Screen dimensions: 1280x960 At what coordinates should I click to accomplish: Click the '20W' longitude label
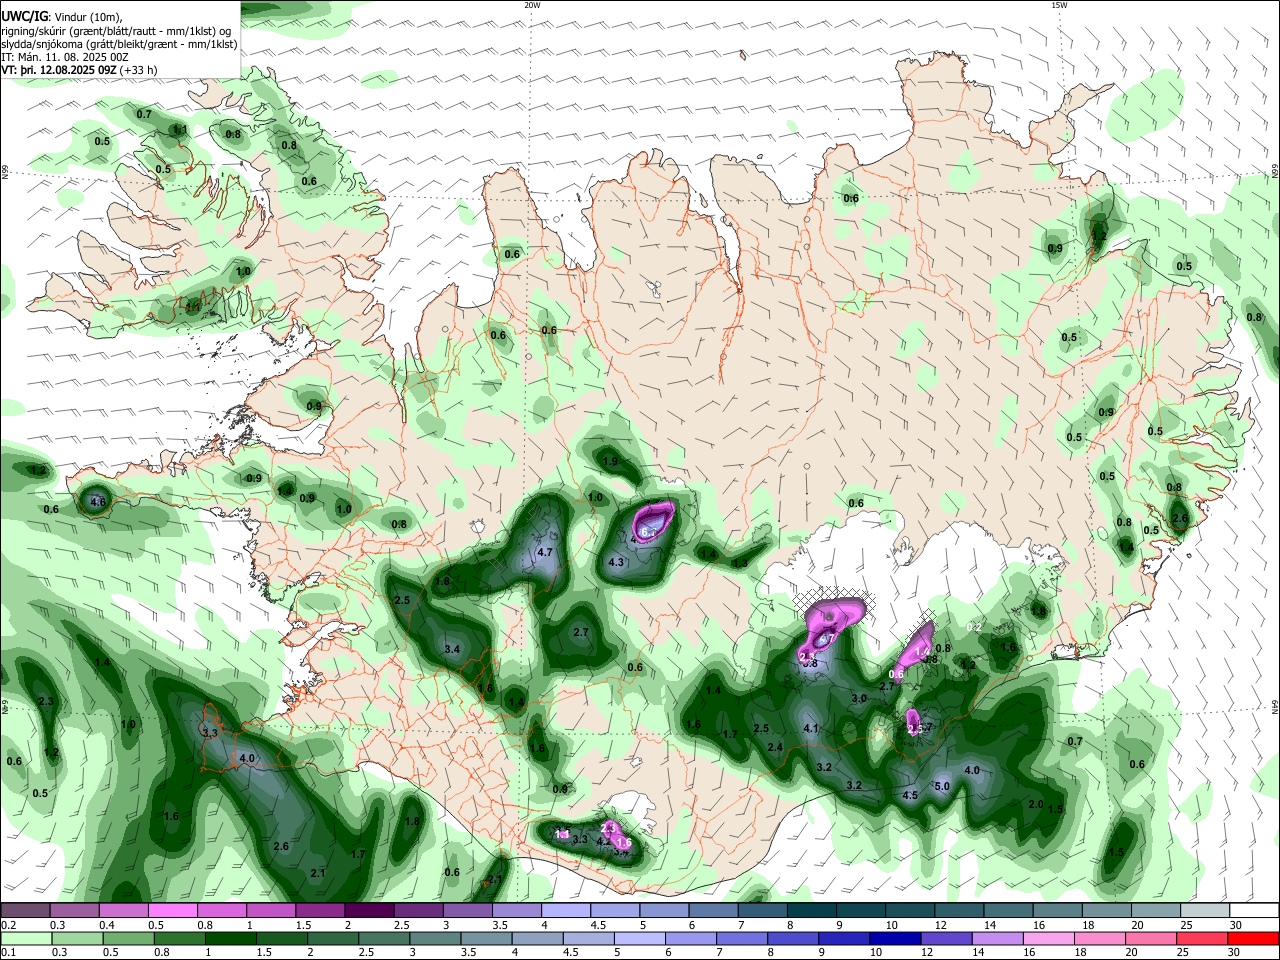pyautogui.click(x=532, y=5)
